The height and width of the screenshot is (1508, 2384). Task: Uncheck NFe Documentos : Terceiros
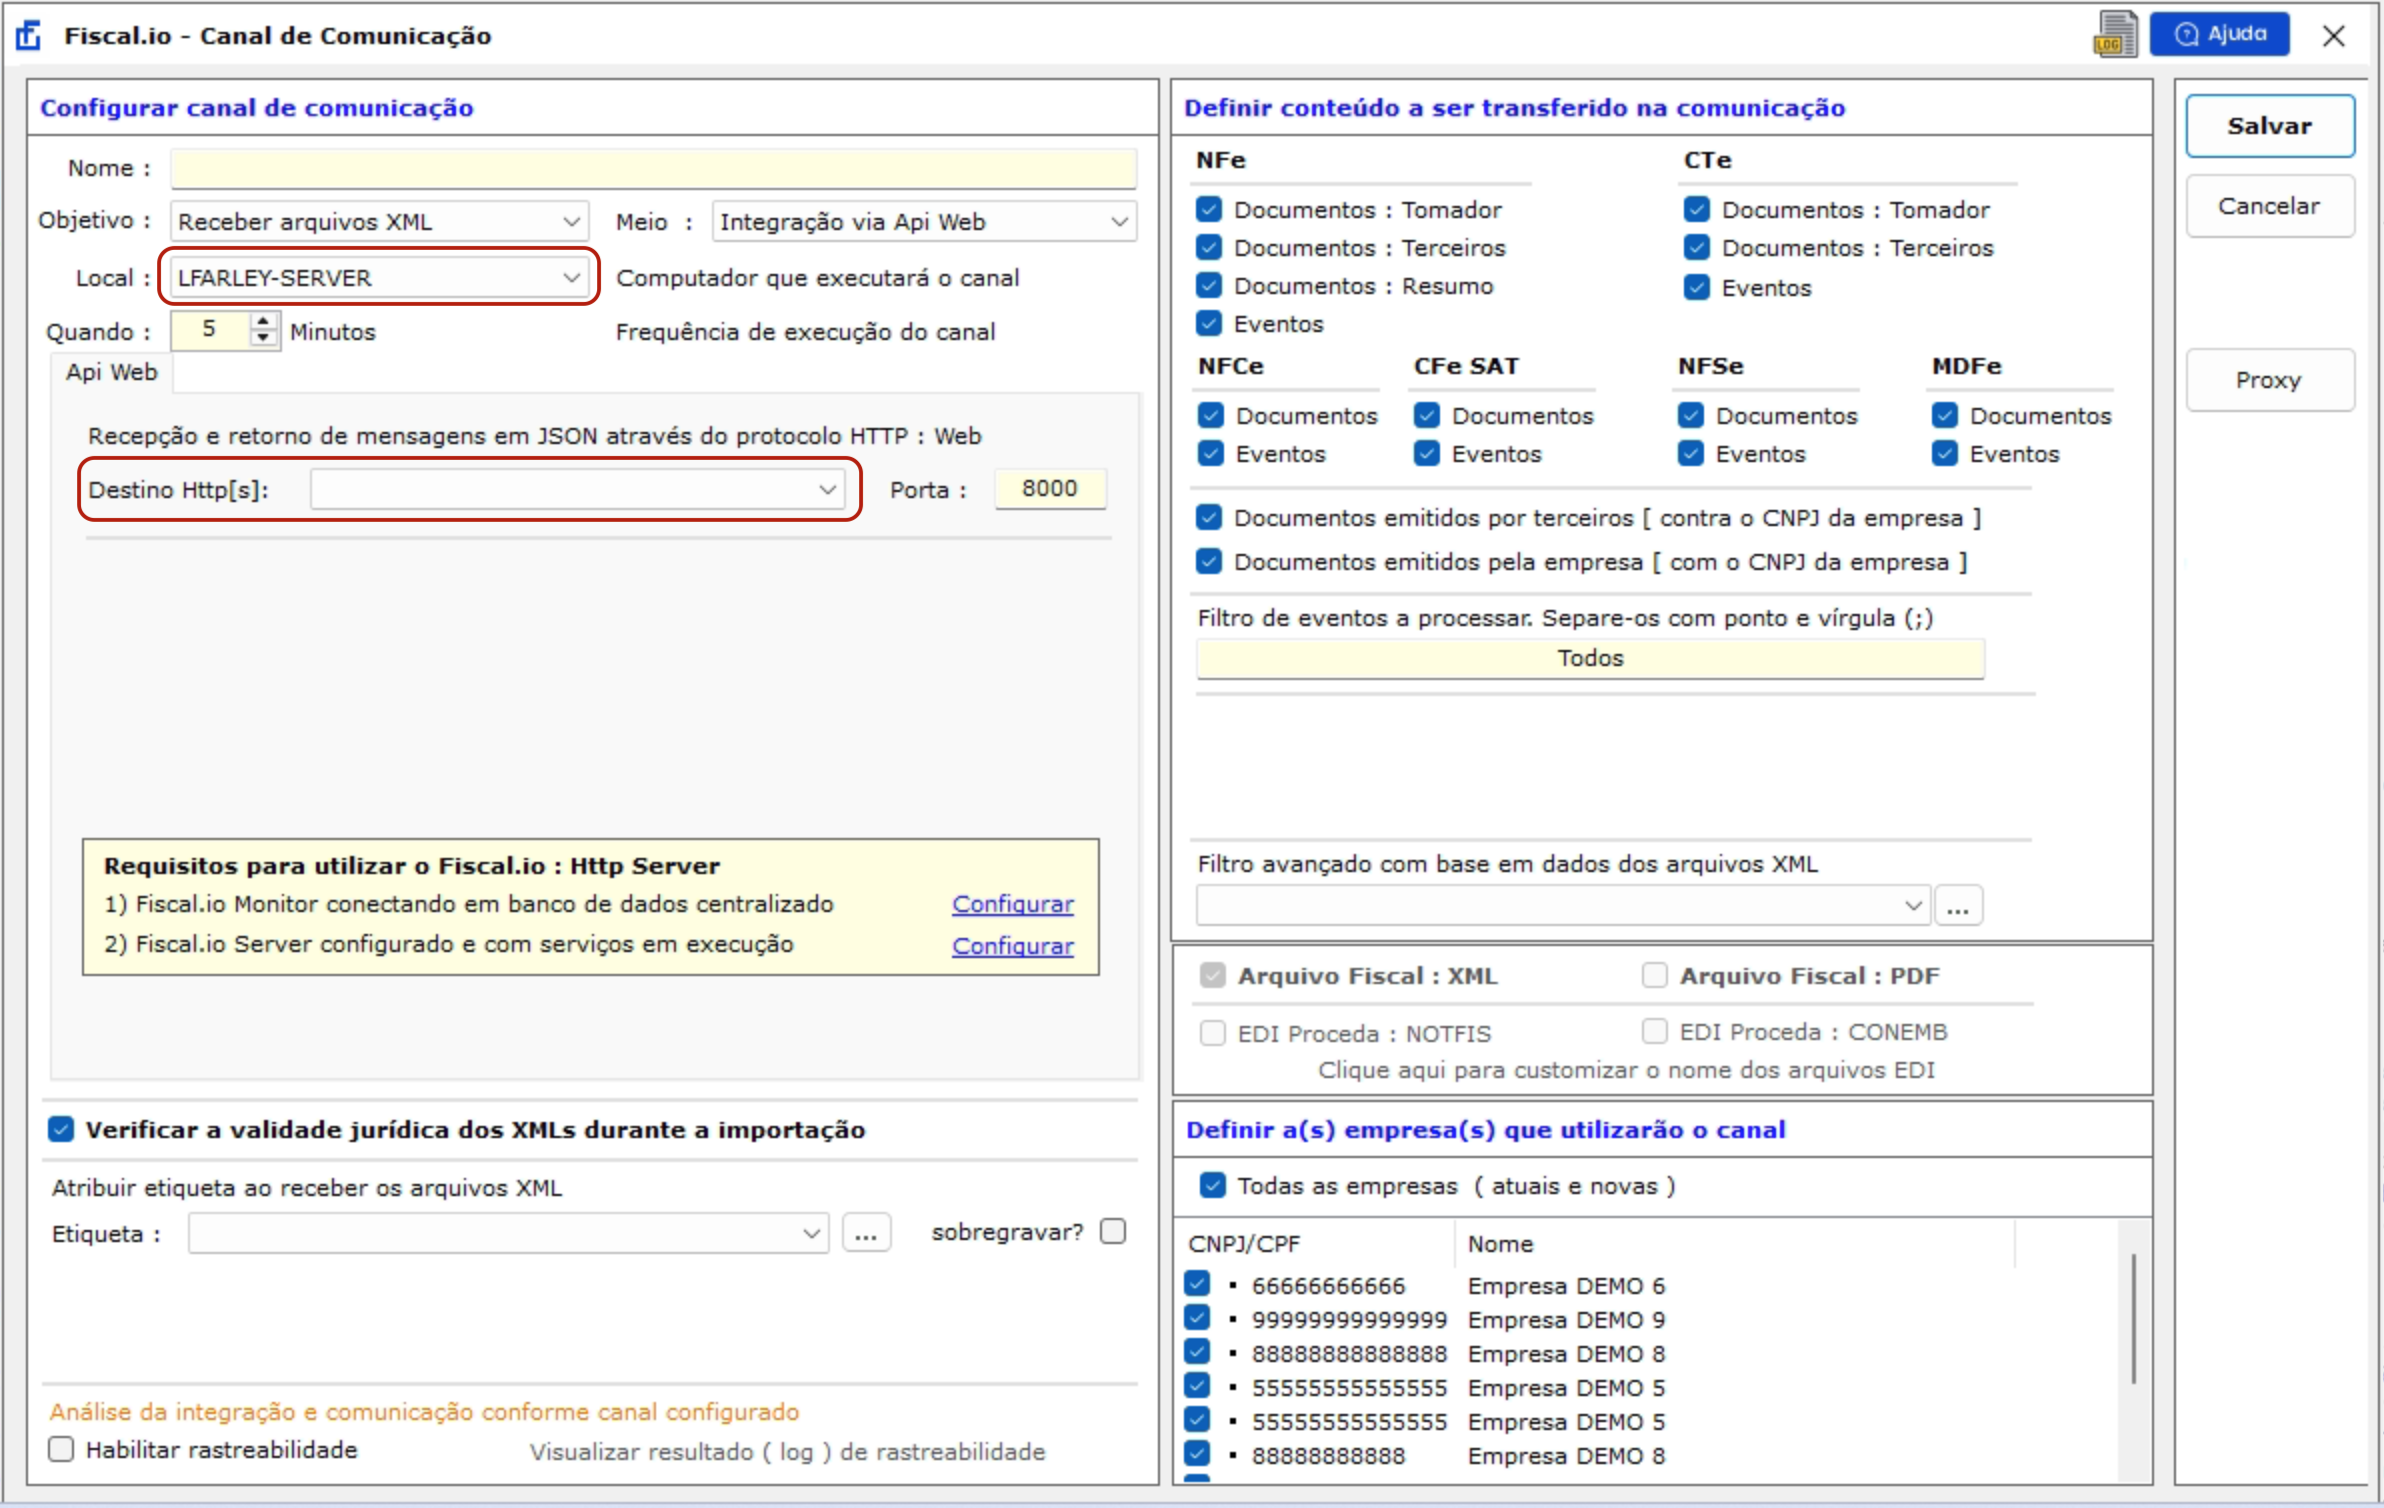tap(1209, 247)
